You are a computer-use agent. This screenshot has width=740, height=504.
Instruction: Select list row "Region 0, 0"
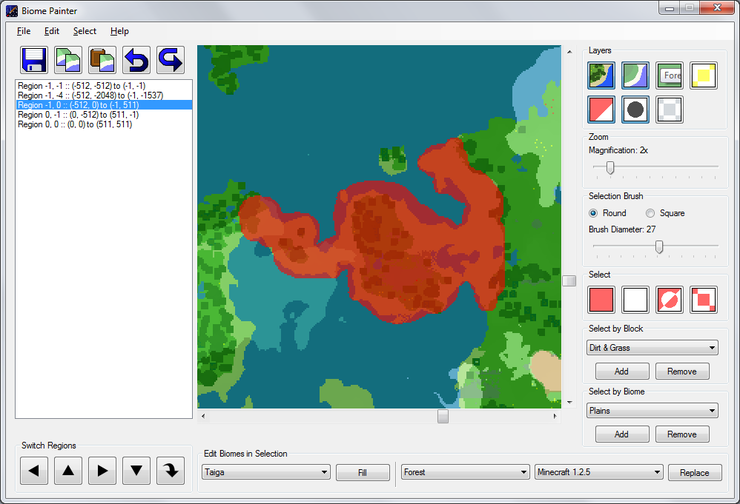pos(104,124)
